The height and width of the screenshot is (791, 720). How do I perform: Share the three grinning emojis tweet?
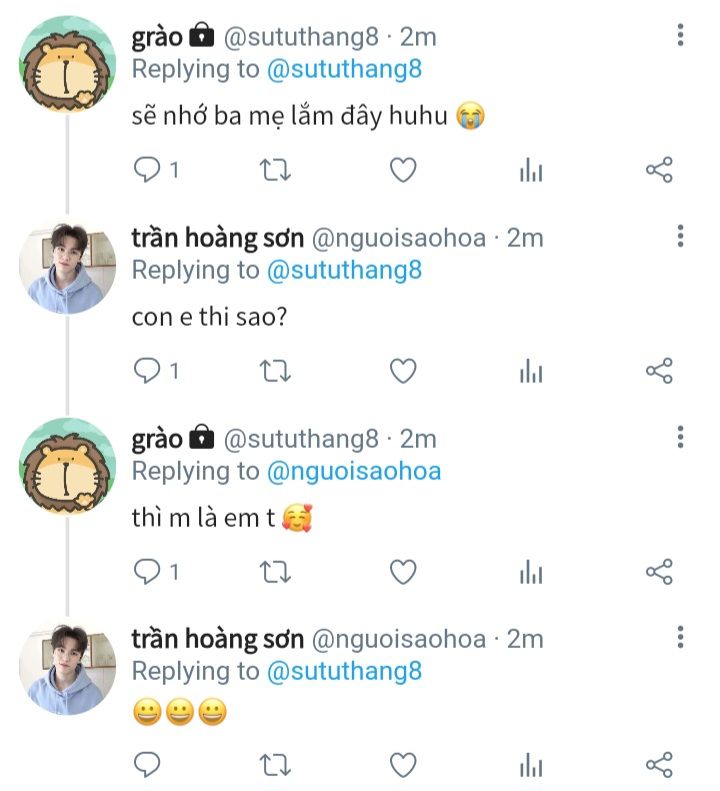pyautogui.click(x=659, y=766)
